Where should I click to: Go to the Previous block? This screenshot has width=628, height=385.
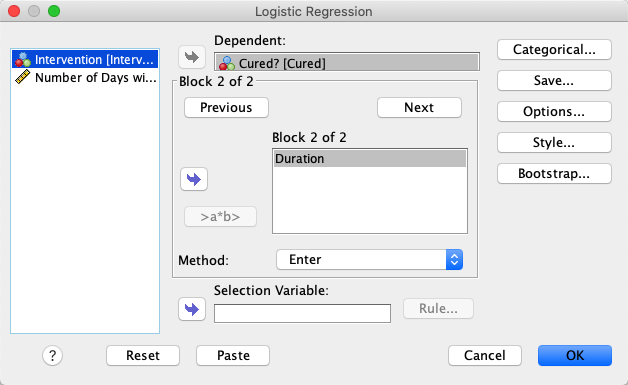226,107
